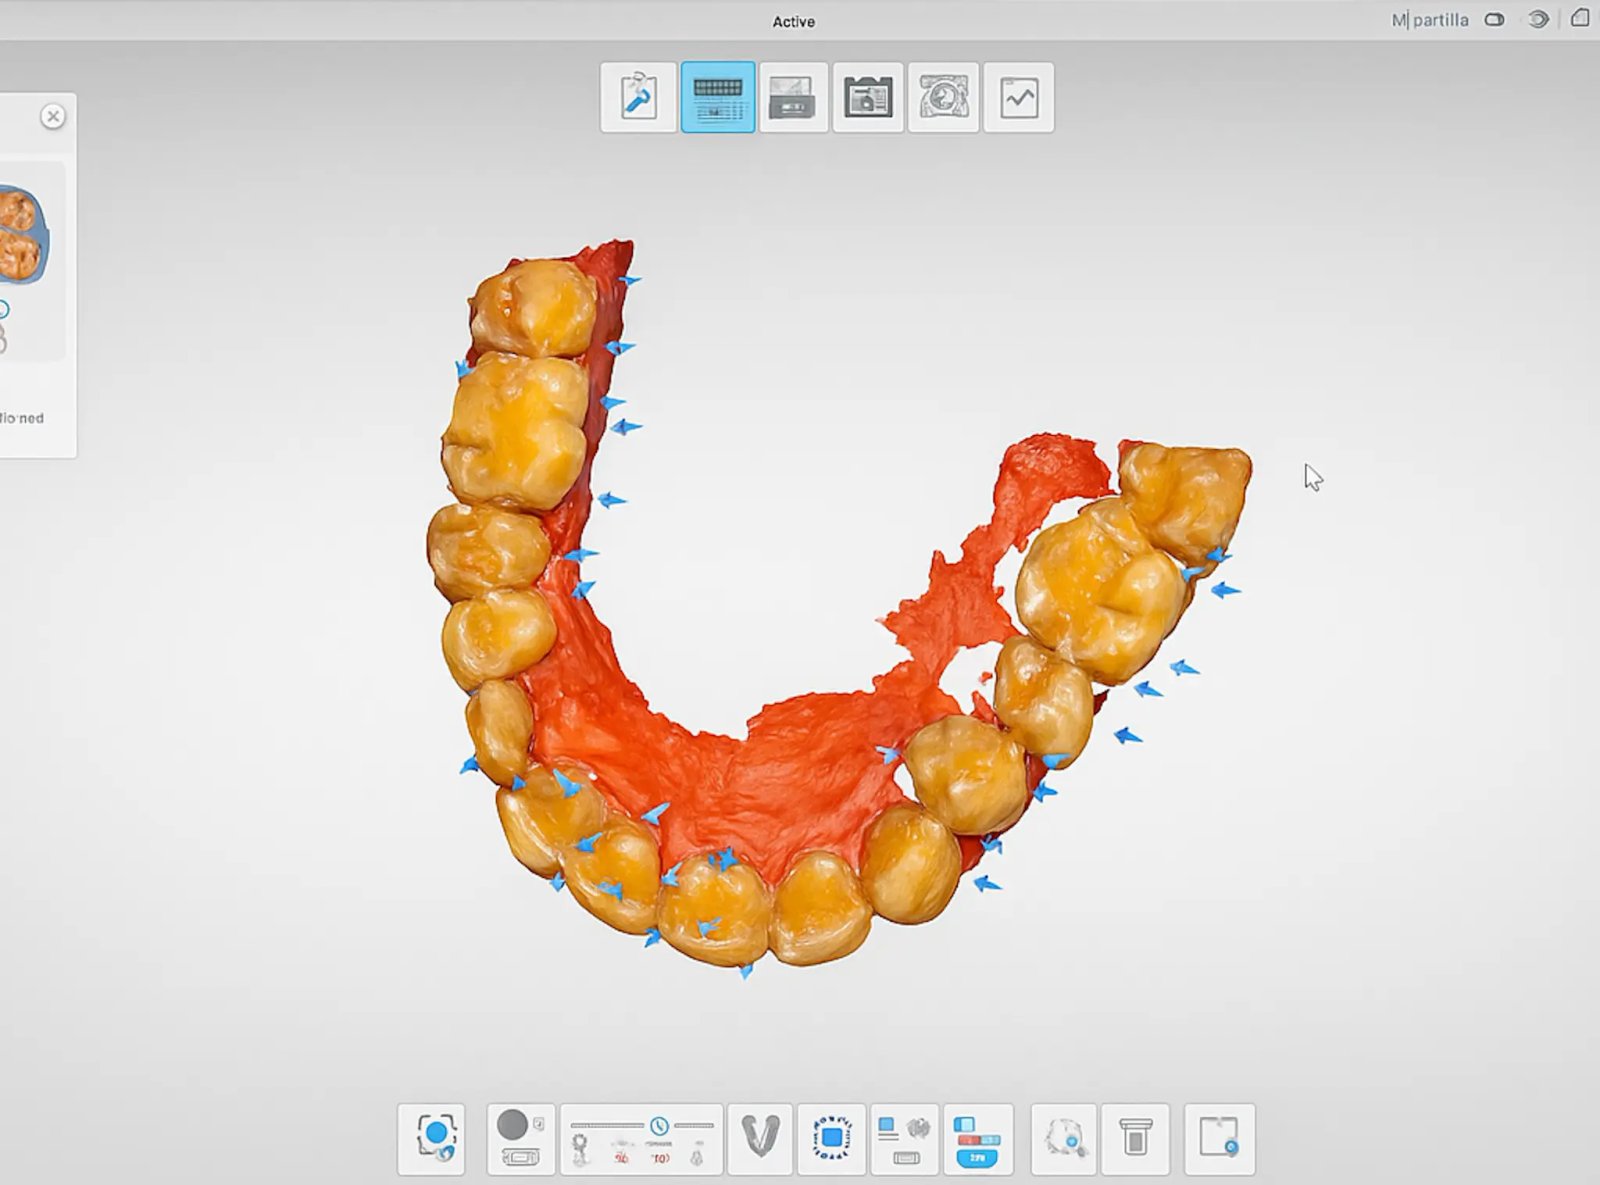The height and width of the screenshot is (1185, 1600).
Task: Click the bottom-right box locate view button
Action: (1219, 1139)
